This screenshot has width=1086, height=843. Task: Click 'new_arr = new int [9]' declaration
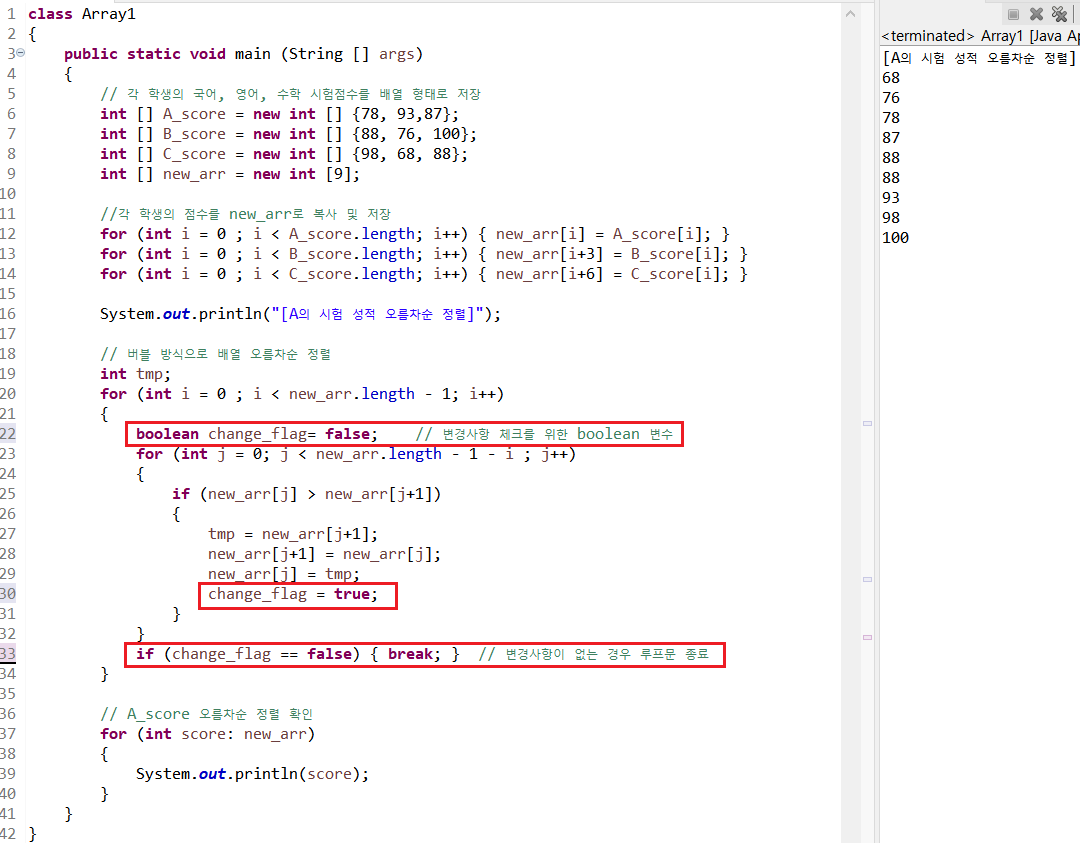(x=230, y=174)
